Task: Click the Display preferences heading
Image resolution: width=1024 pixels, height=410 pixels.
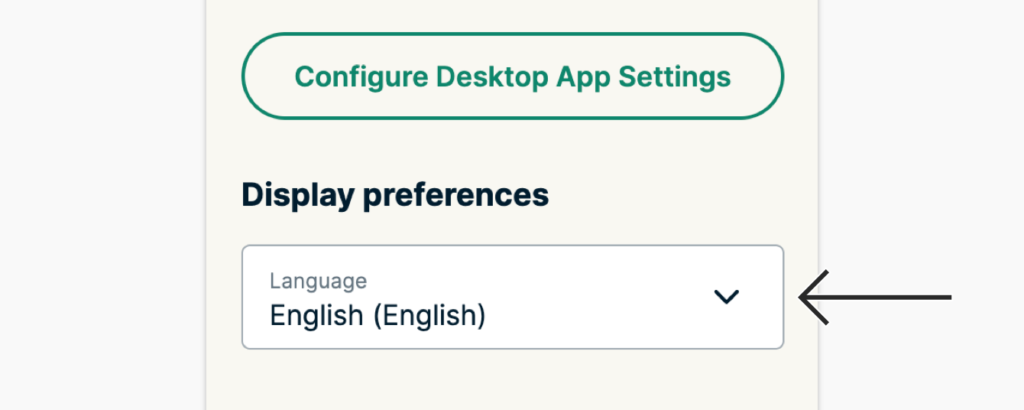Action: 395,194
